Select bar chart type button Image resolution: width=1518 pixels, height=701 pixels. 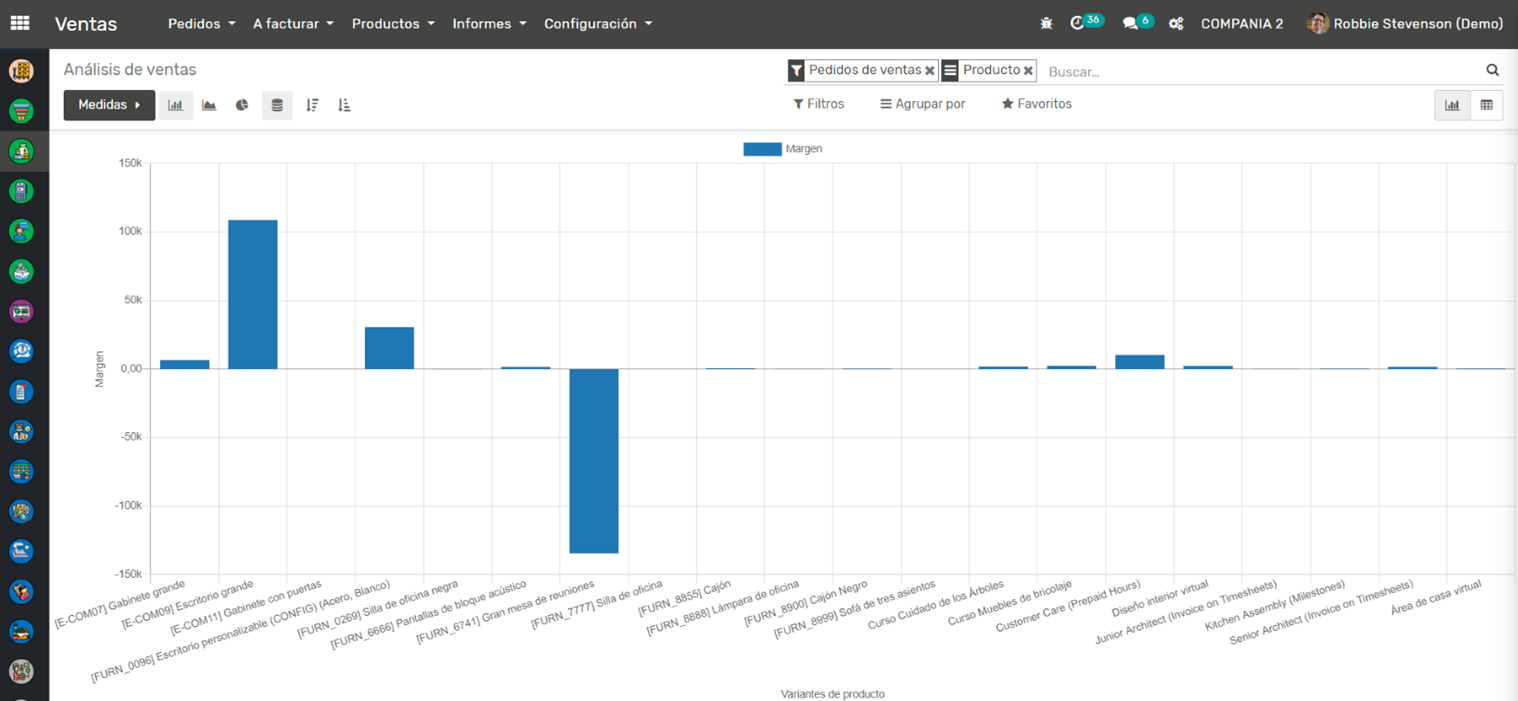pyautogui.click(x=175, y=105)
